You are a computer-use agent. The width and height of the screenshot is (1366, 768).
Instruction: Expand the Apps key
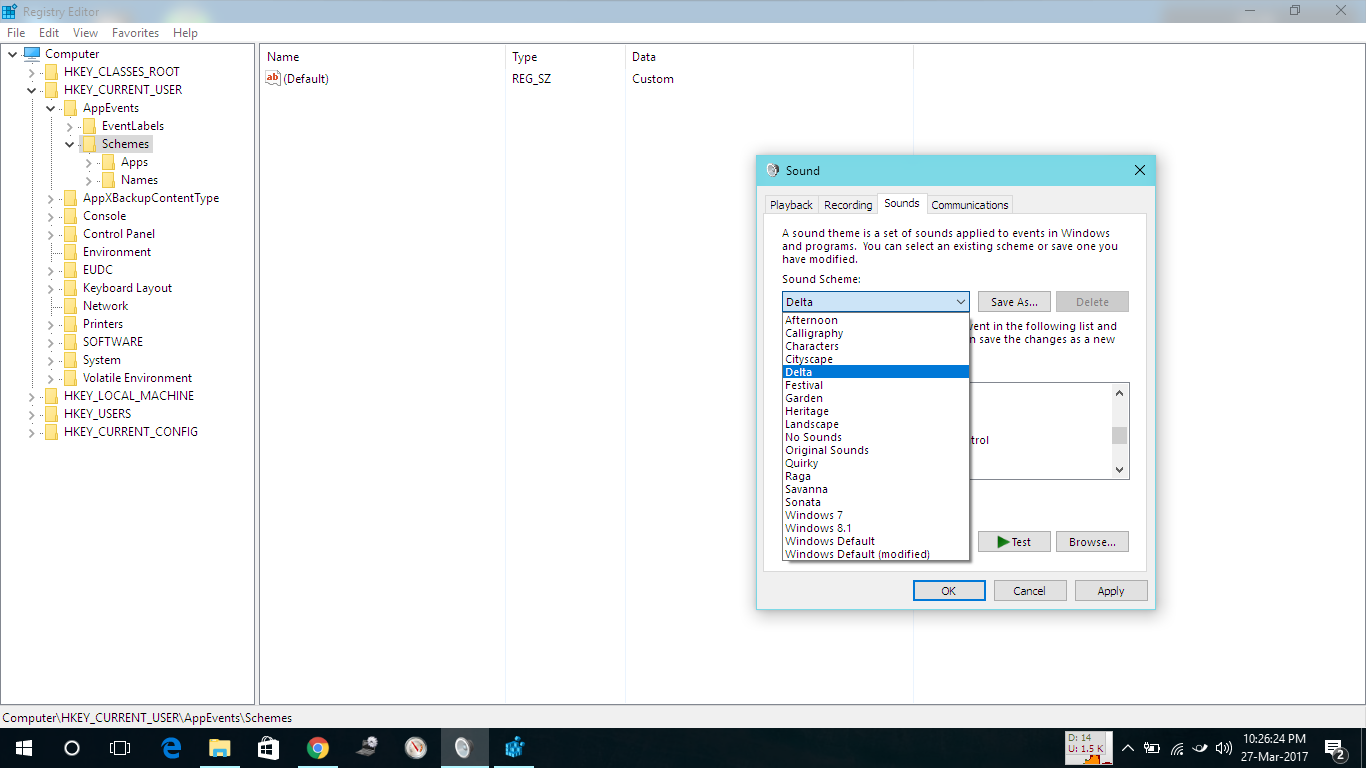tap(88, 162)
